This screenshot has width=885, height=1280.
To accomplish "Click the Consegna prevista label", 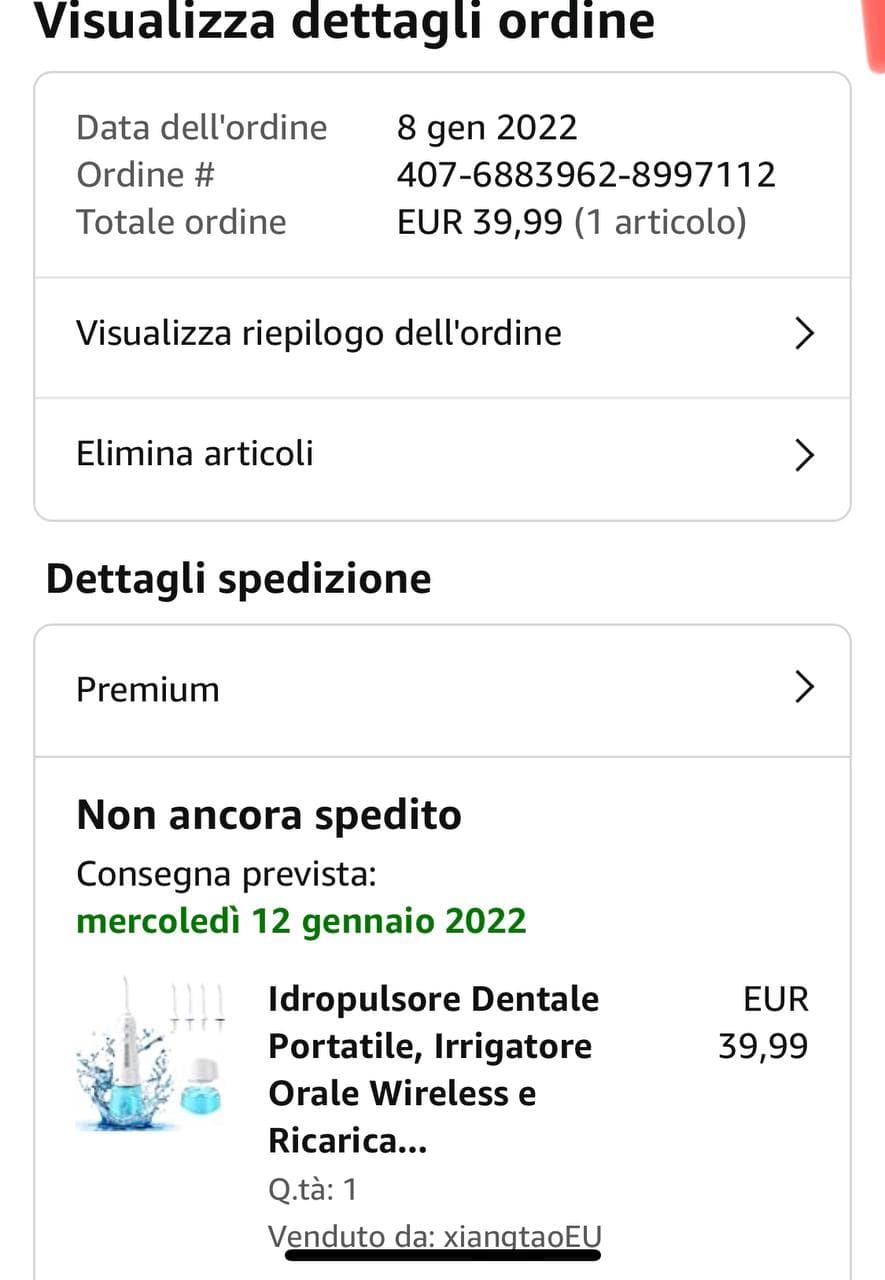I will click(226, 874).
